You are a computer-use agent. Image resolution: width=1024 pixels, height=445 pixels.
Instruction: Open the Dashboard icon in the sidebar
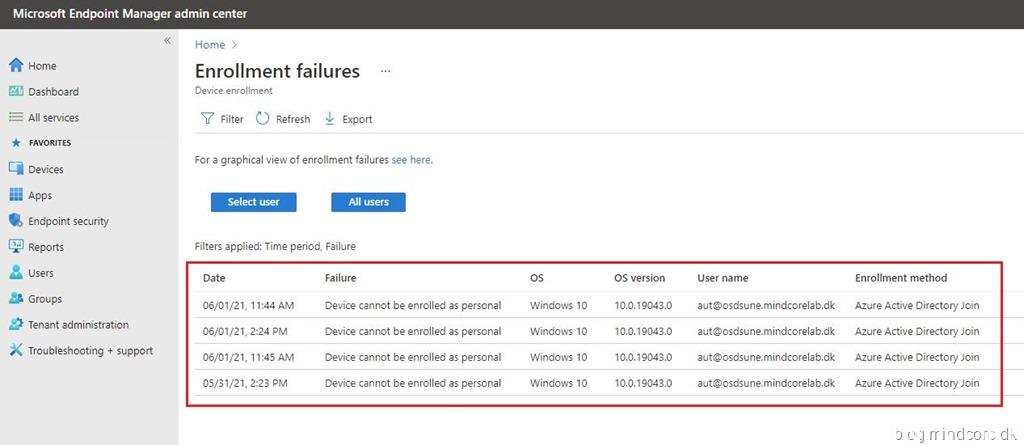16,92
